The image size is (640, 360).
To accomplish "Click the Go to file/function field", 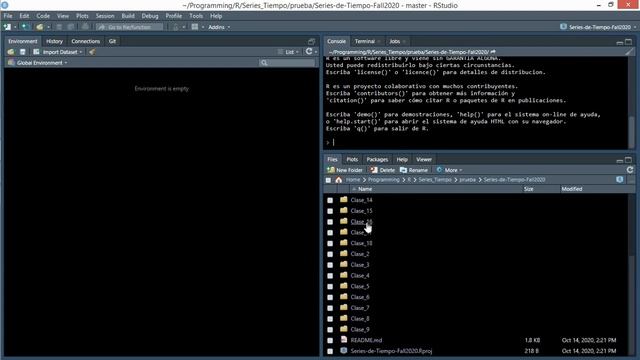I will (130, 27).
